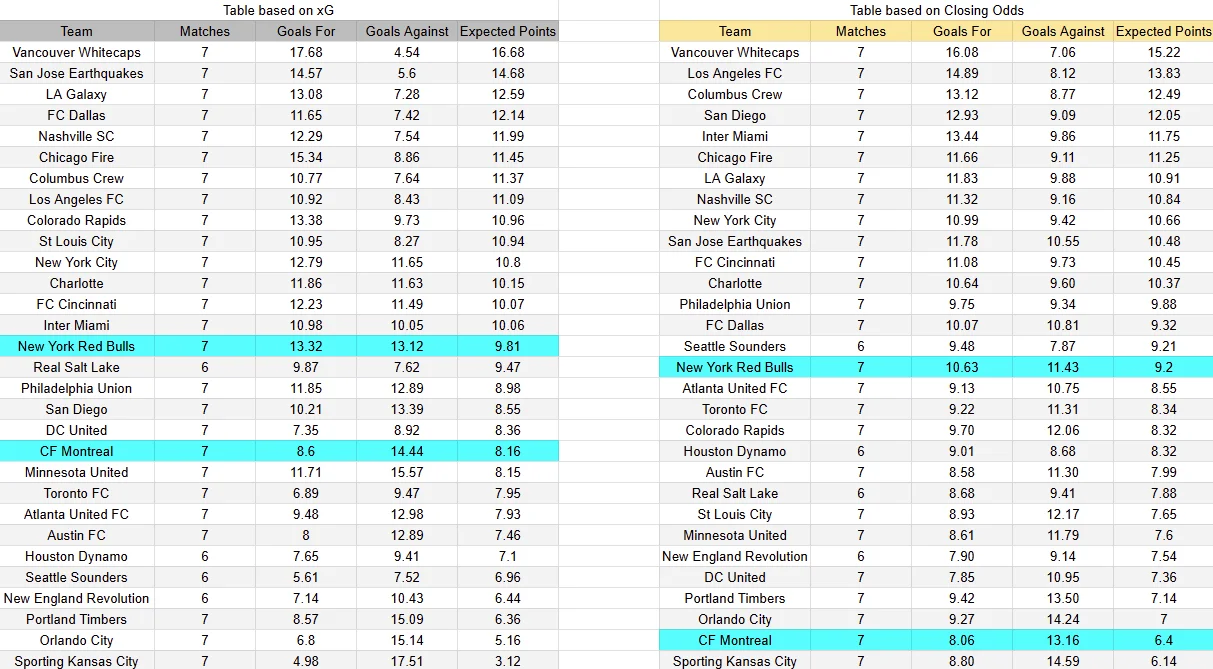Select Real Salt Lake in the xG table

click(x=77, y=367)
